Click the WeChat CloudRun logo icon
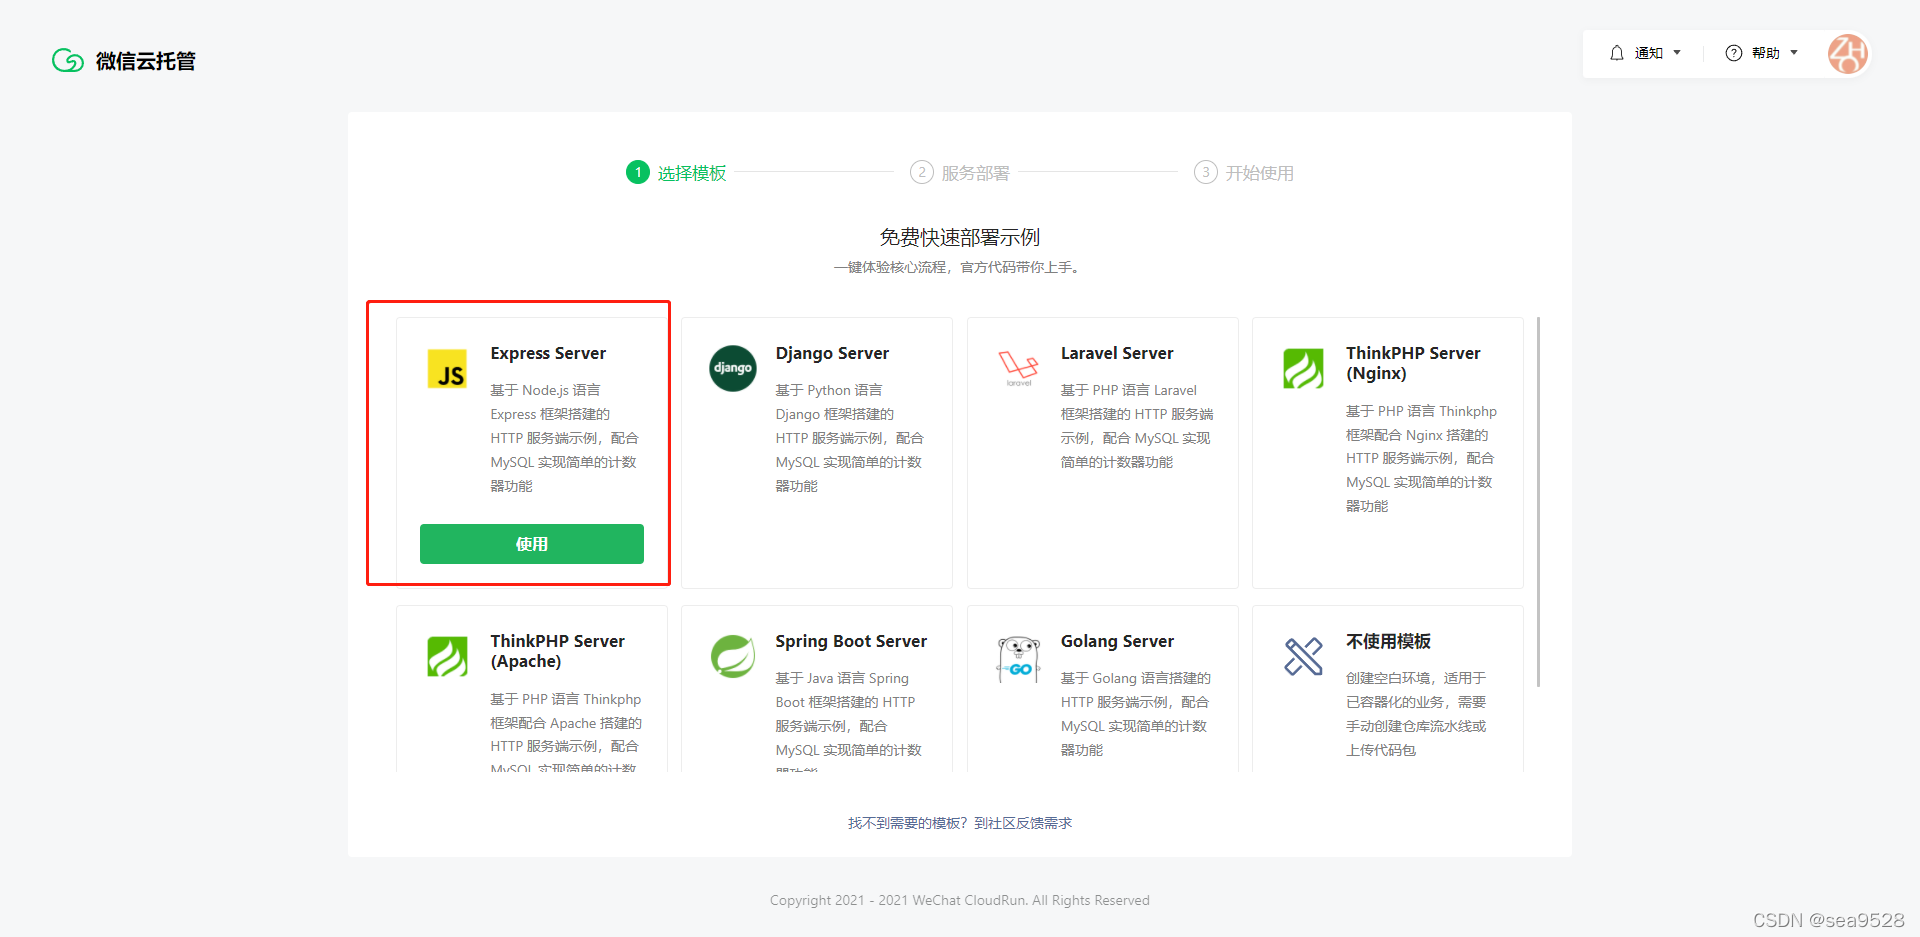Screen dimensions: 1920x937 (68, 61)
